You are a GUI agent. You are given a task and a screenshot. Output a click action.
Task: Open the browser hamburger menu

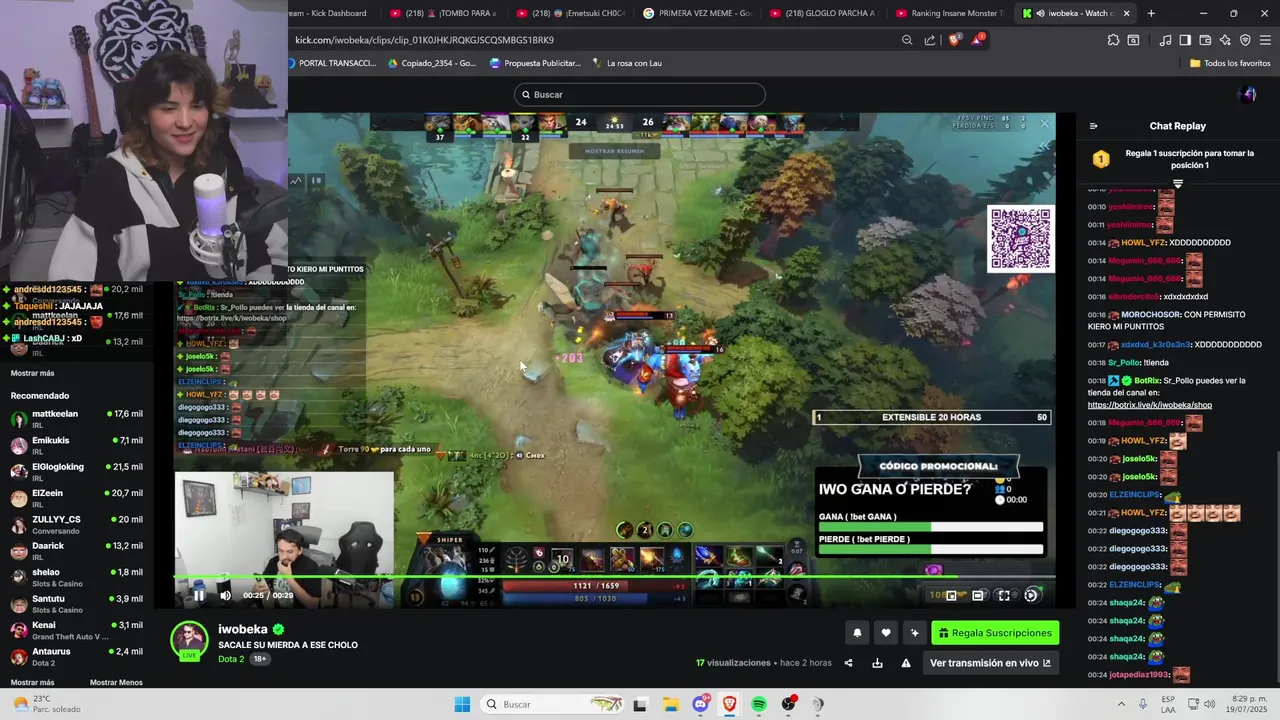pyautogui.click(x=1266, y=40)
